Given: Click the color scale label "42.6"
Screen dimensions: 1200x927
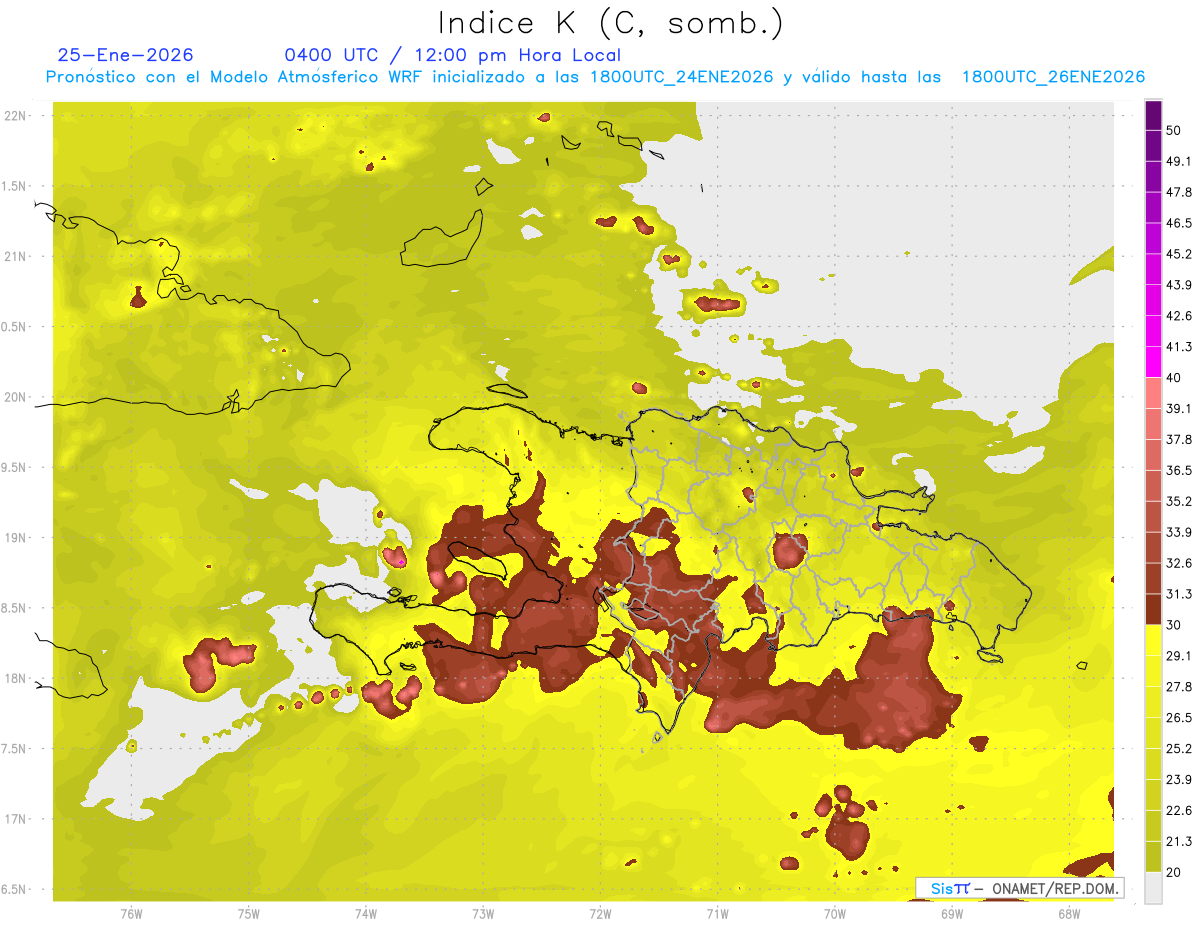Looking at the screenshot, I should point(1179,316).
